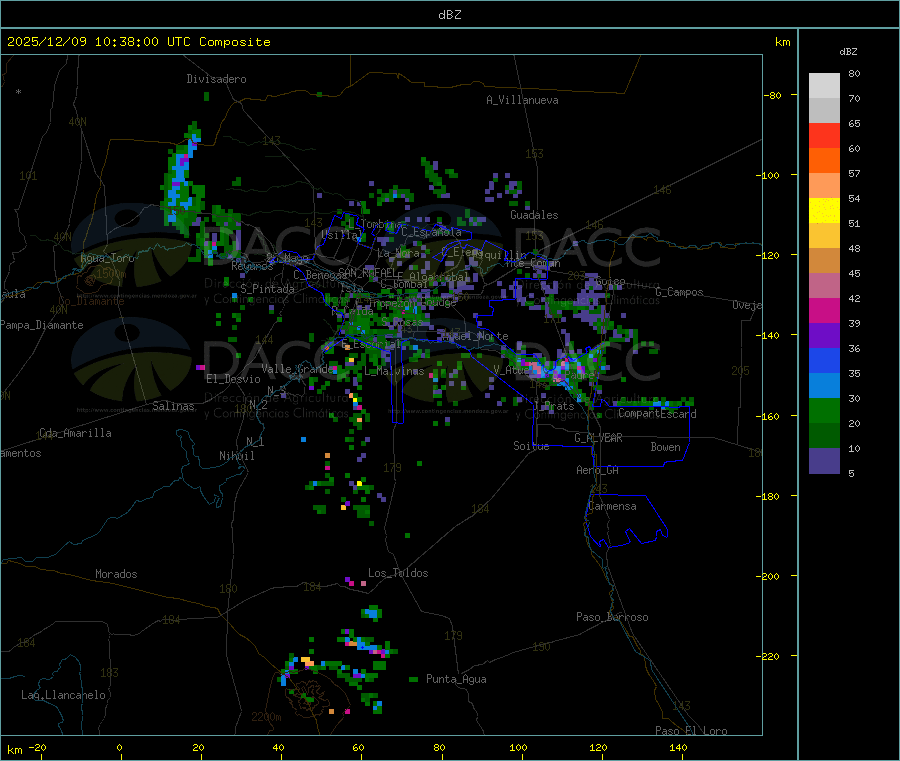
Task: Click the Agua_Toro label on map
Action: point(107,258)
